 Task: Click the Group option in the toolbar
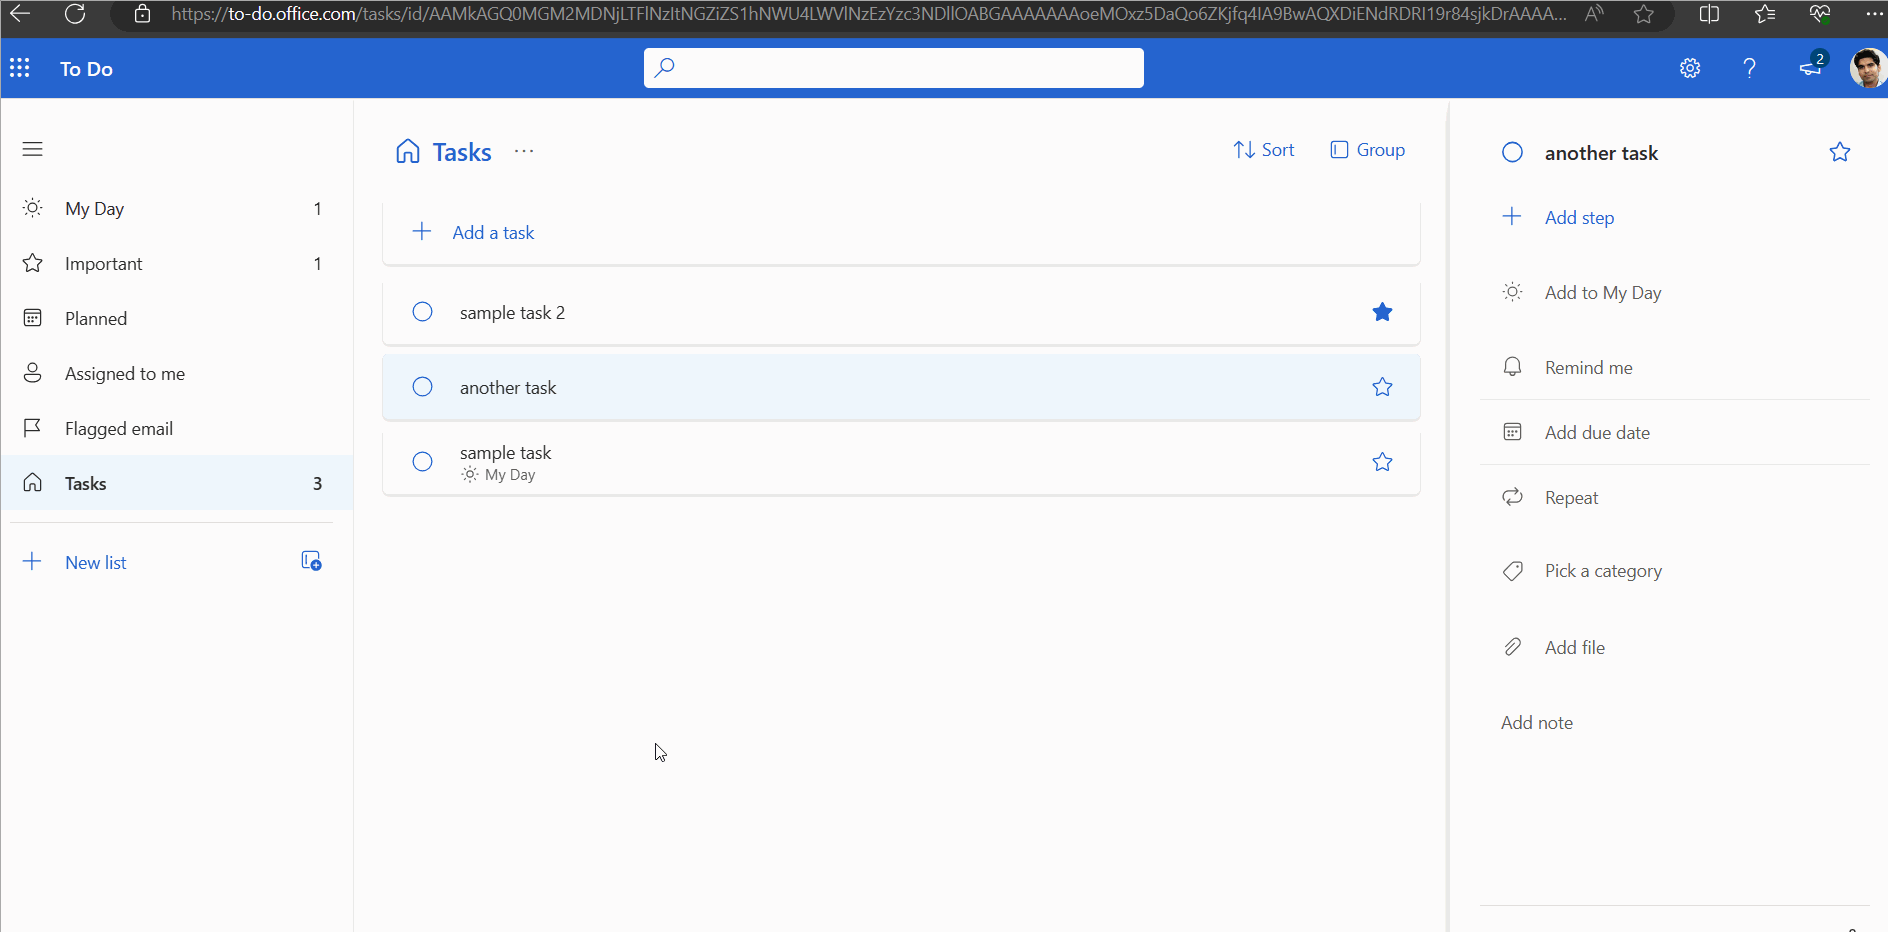(x=1367, y=149)
